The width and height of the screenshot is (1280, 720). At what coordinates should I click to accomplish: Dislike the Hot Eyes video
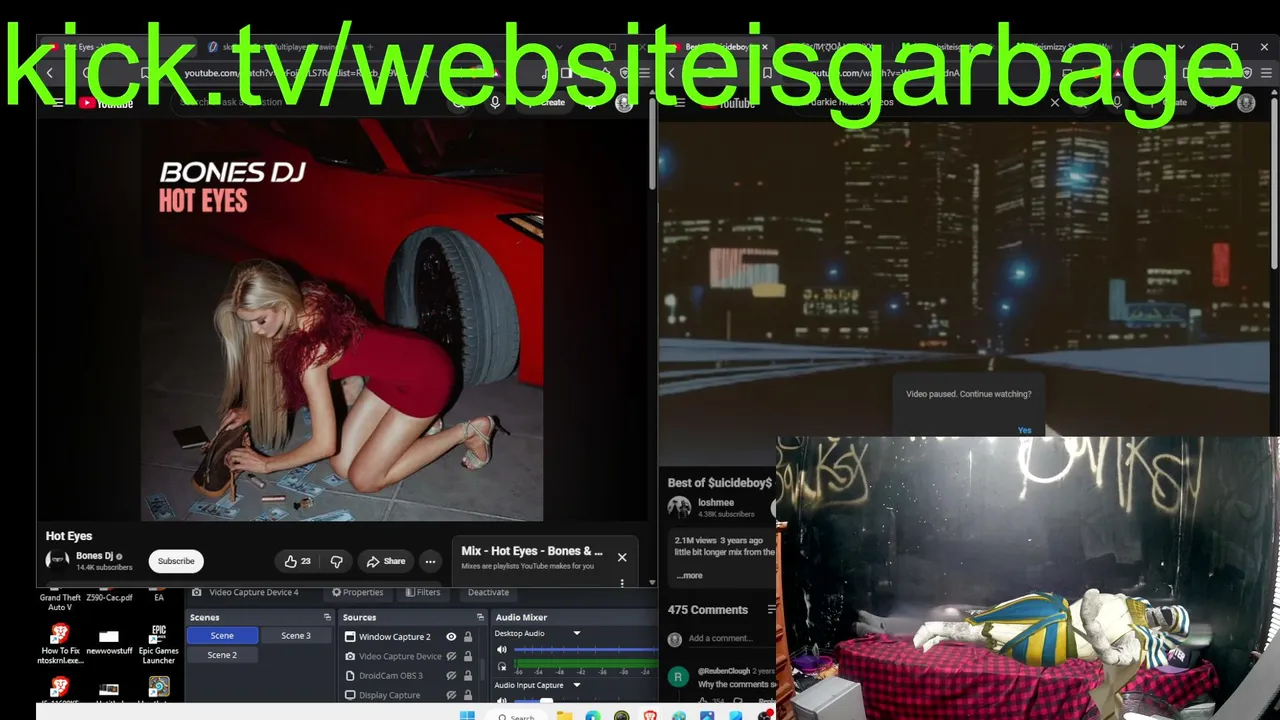336,561
